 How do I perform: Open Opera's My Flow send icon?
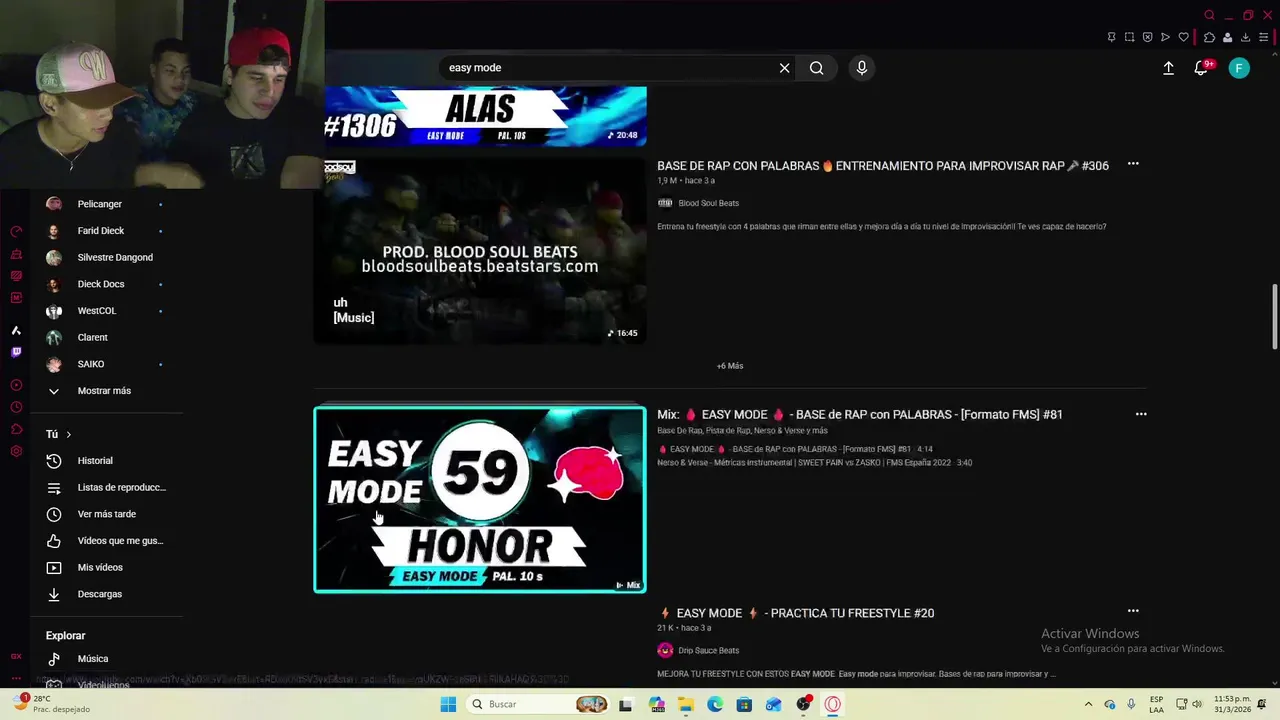1165,37
